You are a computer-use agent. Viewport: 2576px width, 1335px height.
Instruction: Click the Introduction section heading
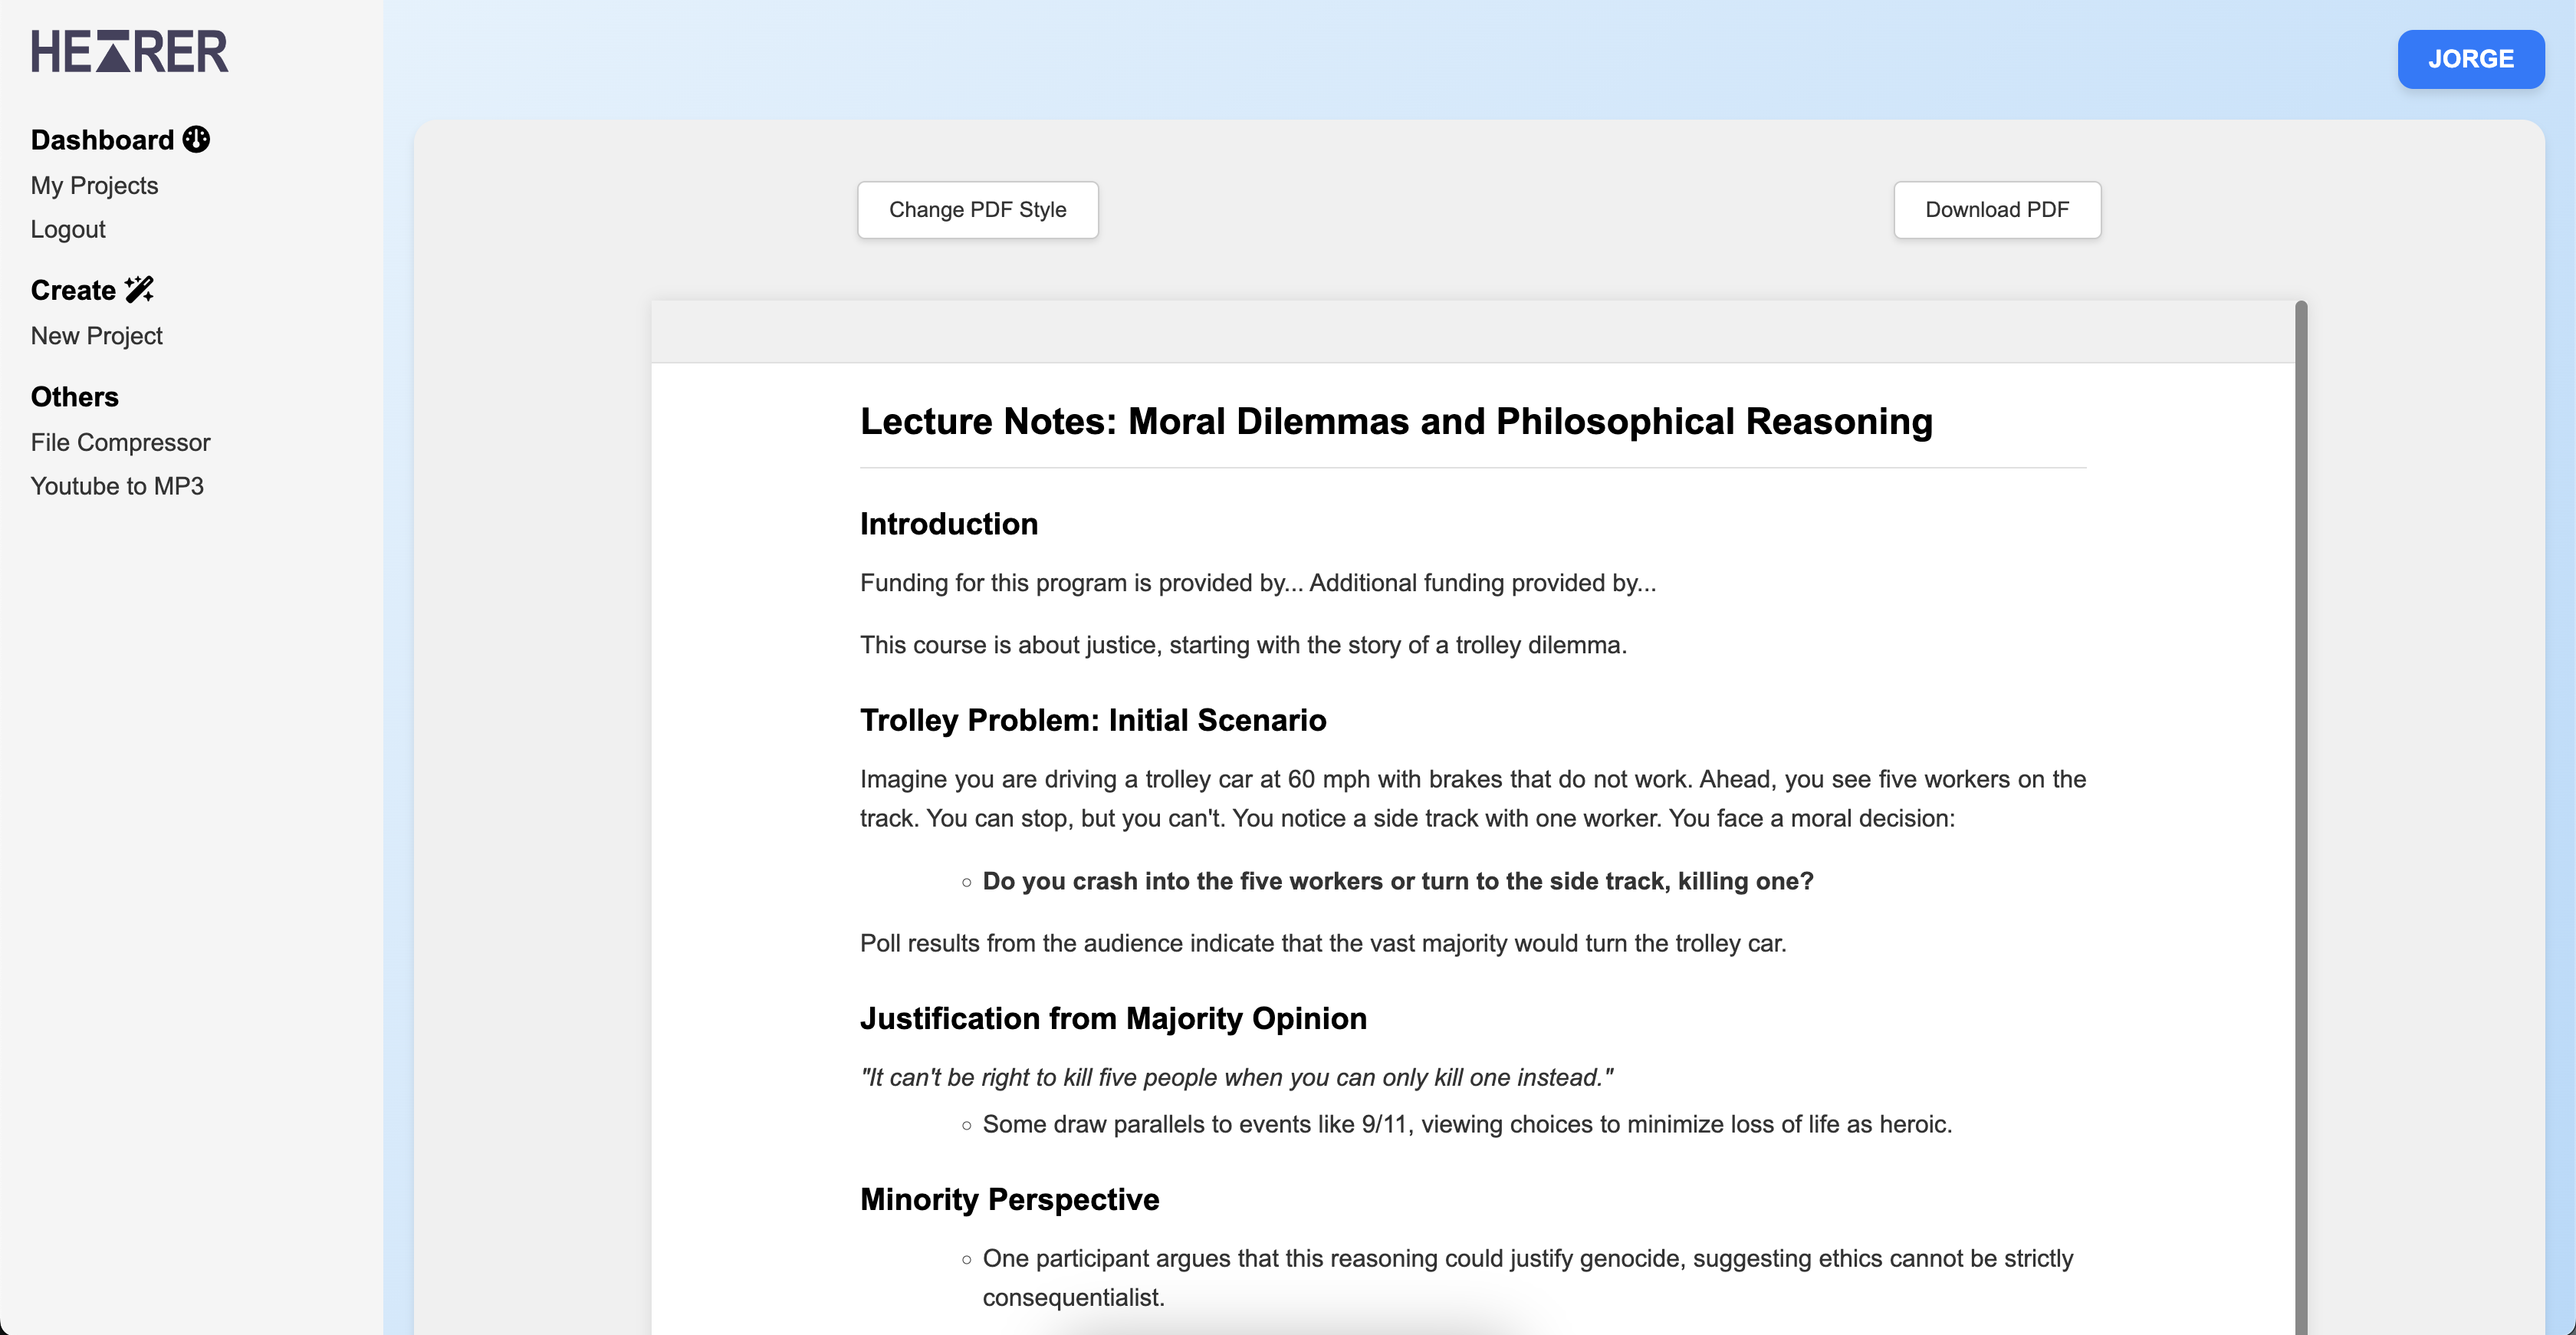948,524
